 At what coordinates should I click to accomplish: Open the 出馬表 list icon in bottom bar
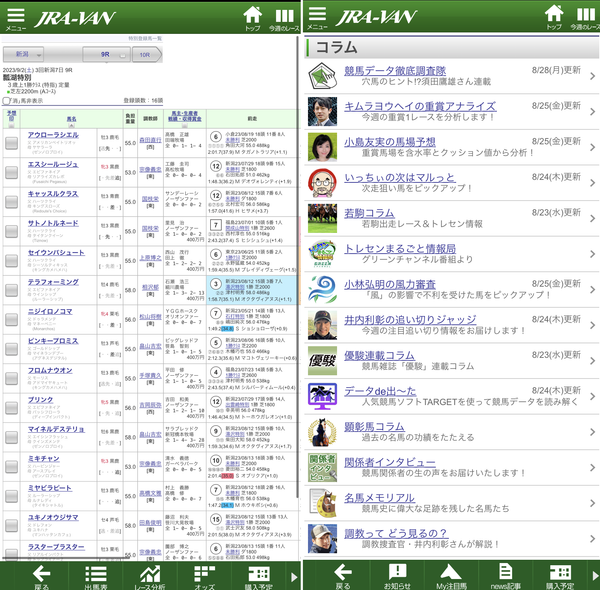point(96,576)
